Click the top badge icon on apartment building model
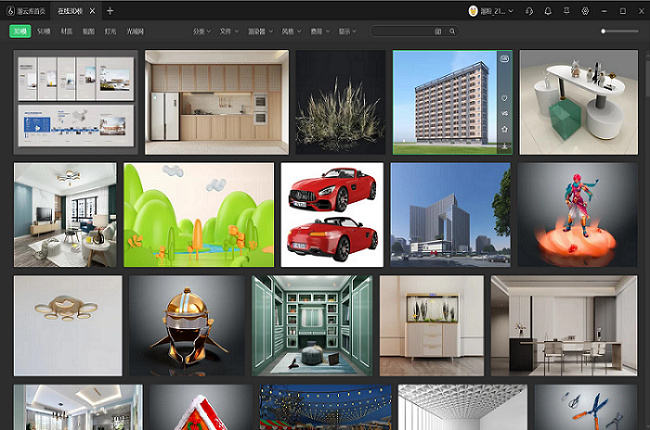Screen dimensions: 650x430 [504, 59]
